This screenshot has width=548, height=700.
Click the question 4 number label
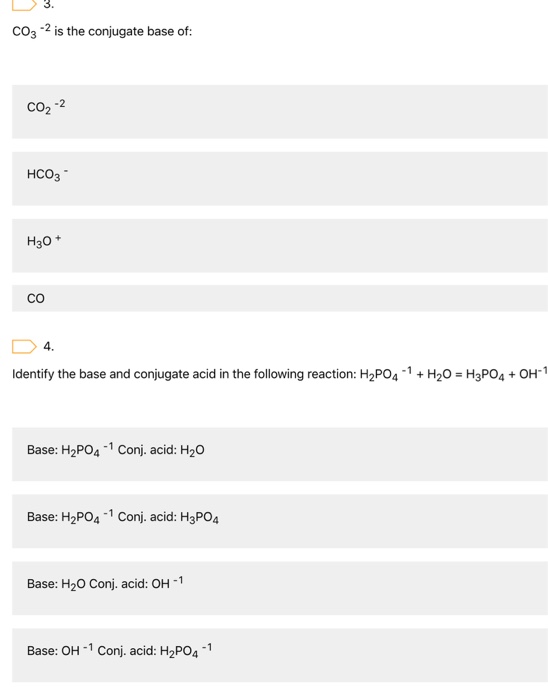pyautogui.click(x=49, y=347)
